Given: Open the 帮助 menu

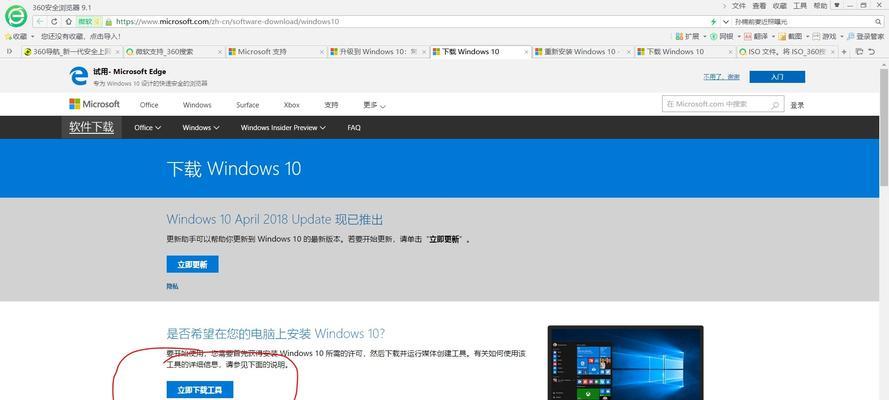Looking at the screenshot, I should click(820, 6).
